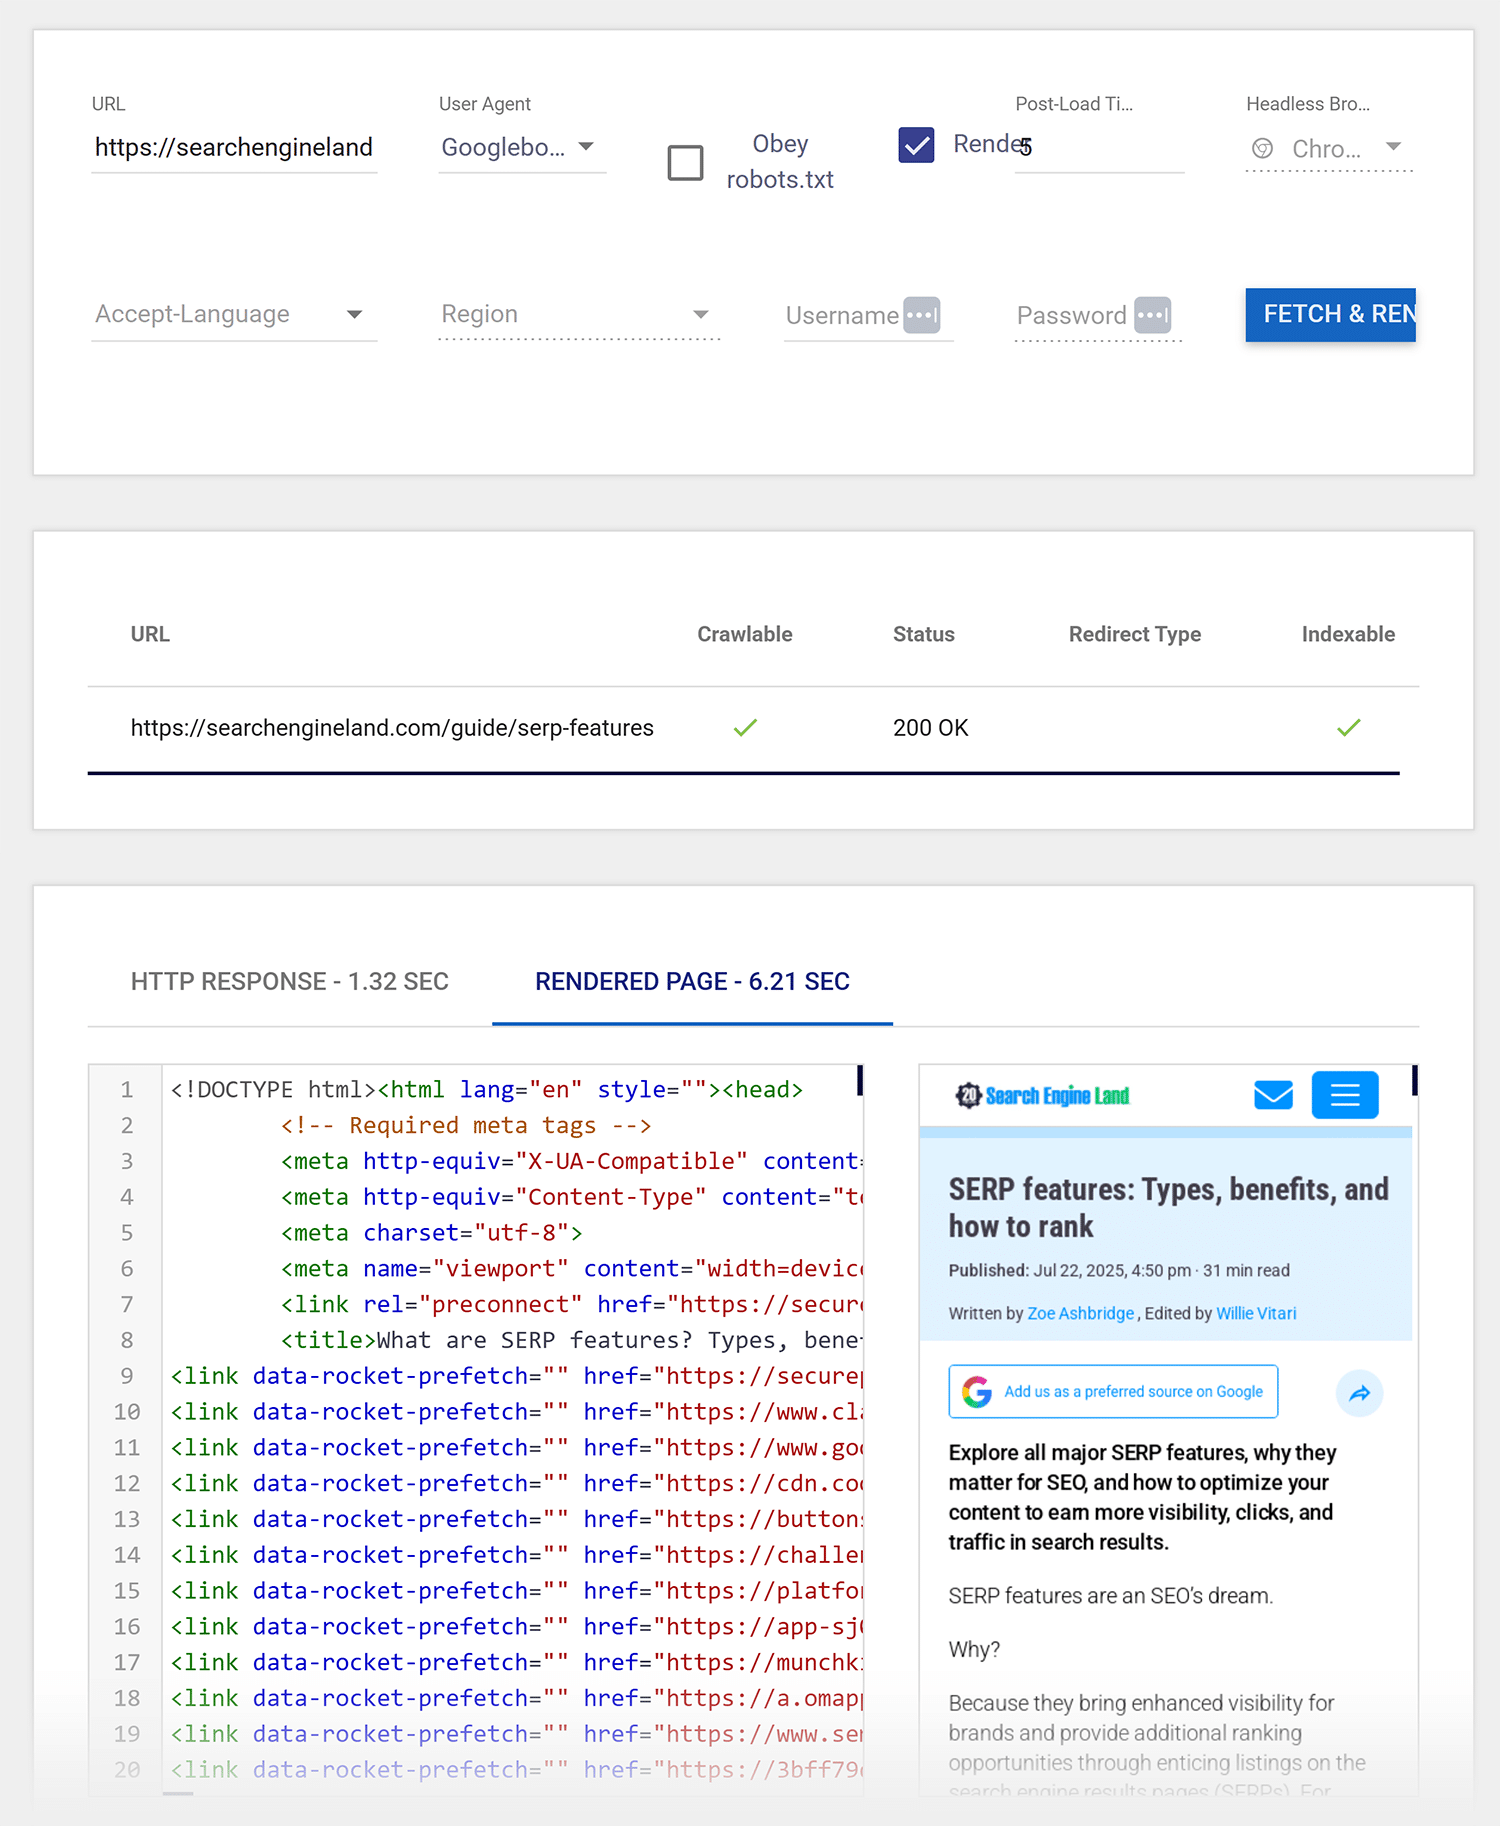Click the 200 OK status cell
The height and width of the screenshot is (1826, 1500).
coord(930,728)
